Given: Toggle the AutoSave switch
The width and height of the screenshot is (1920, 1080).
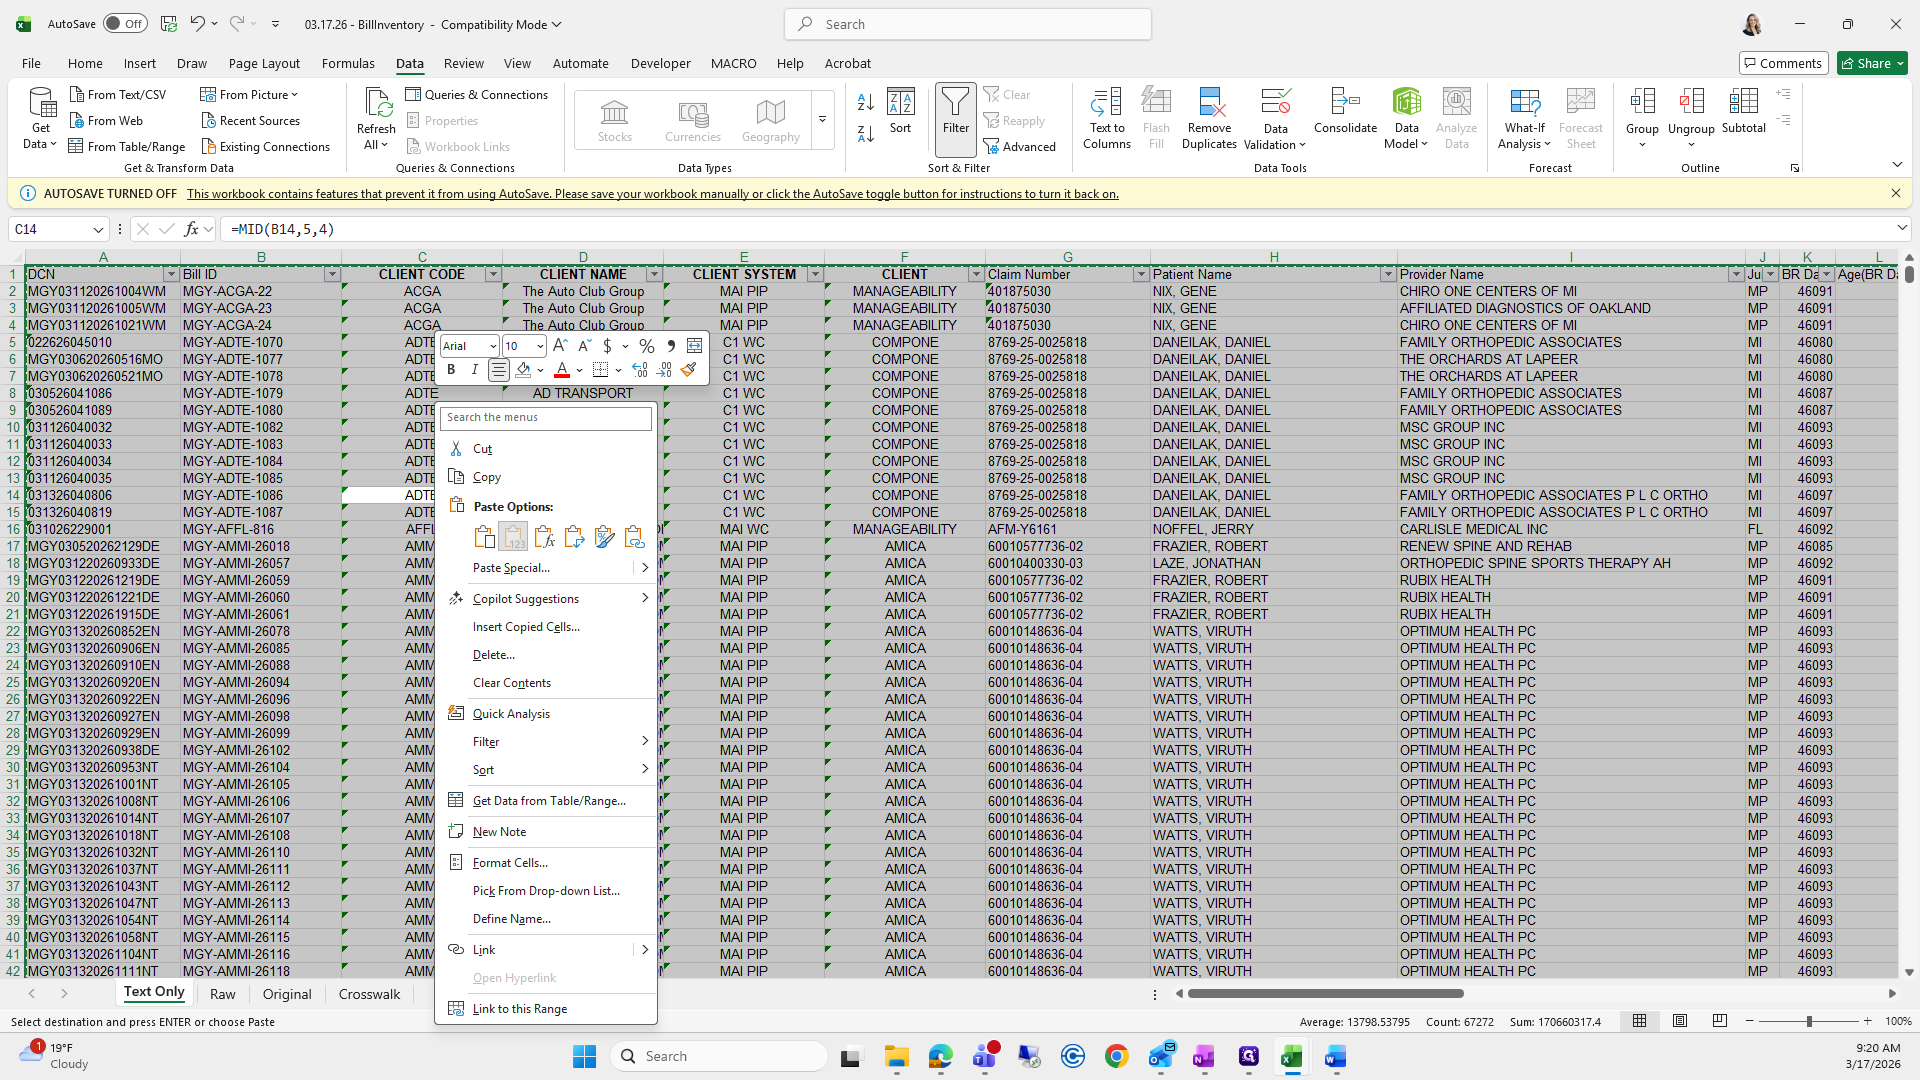Looking at the screenshot, I should click(125, 24).
